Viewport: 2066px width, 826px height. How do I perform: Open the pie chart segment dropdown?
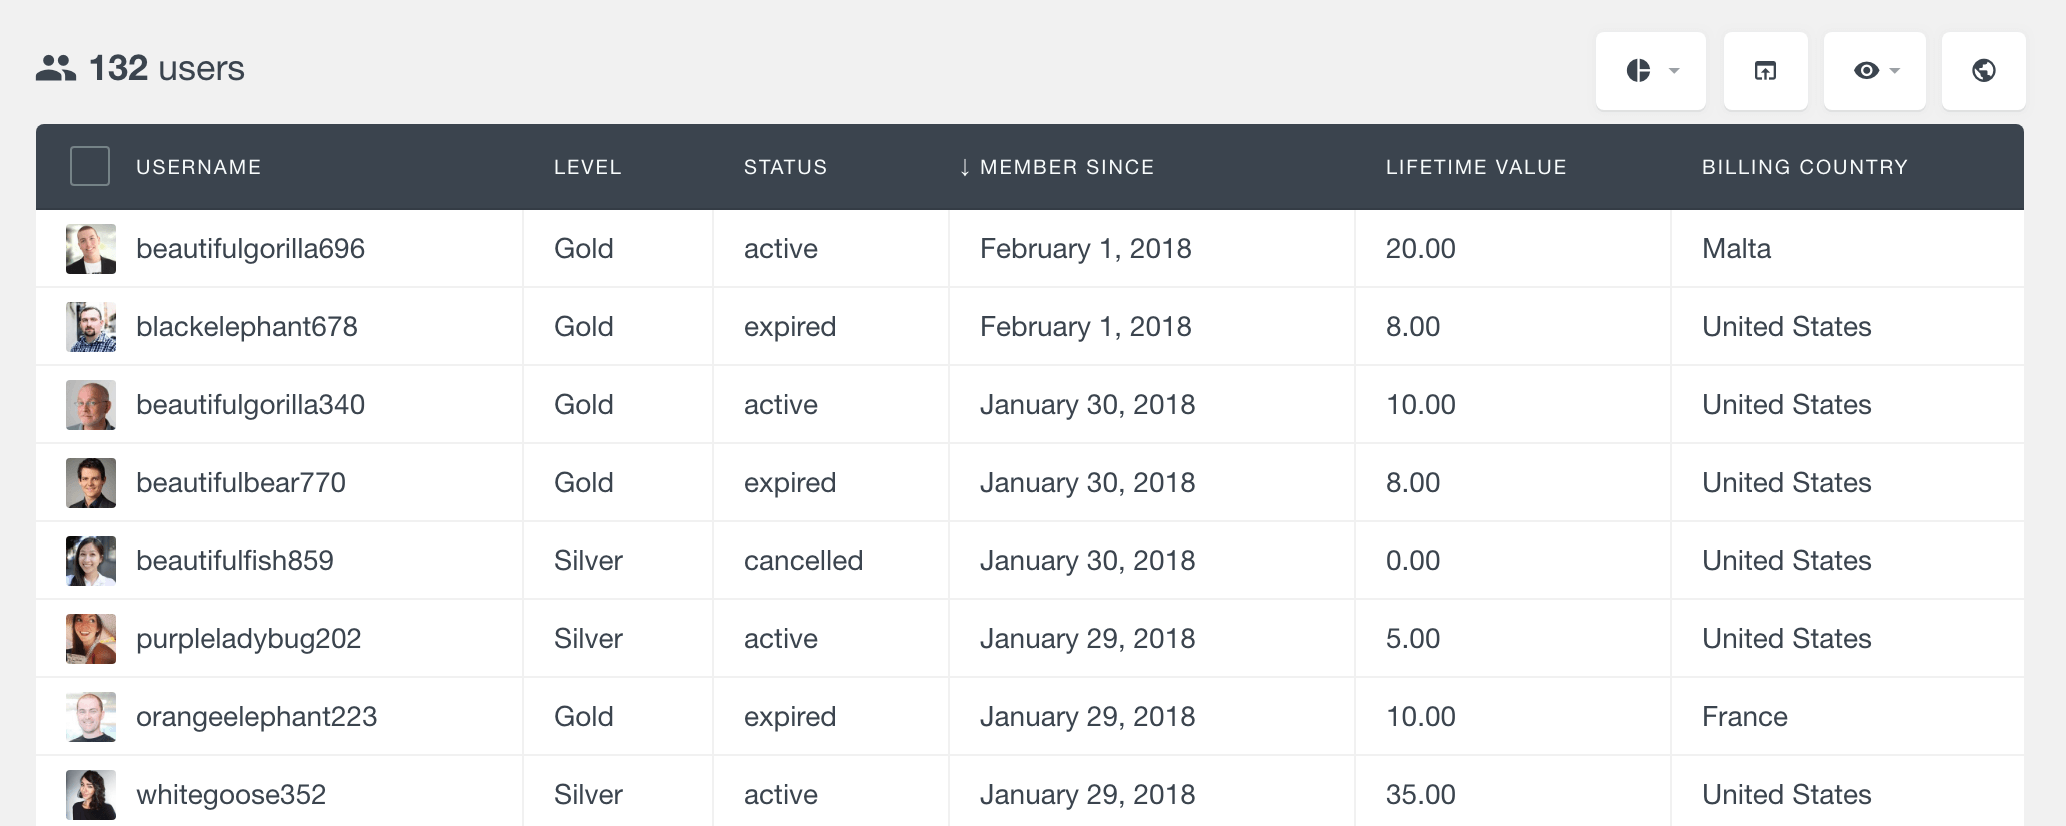tap(1650, 71)
